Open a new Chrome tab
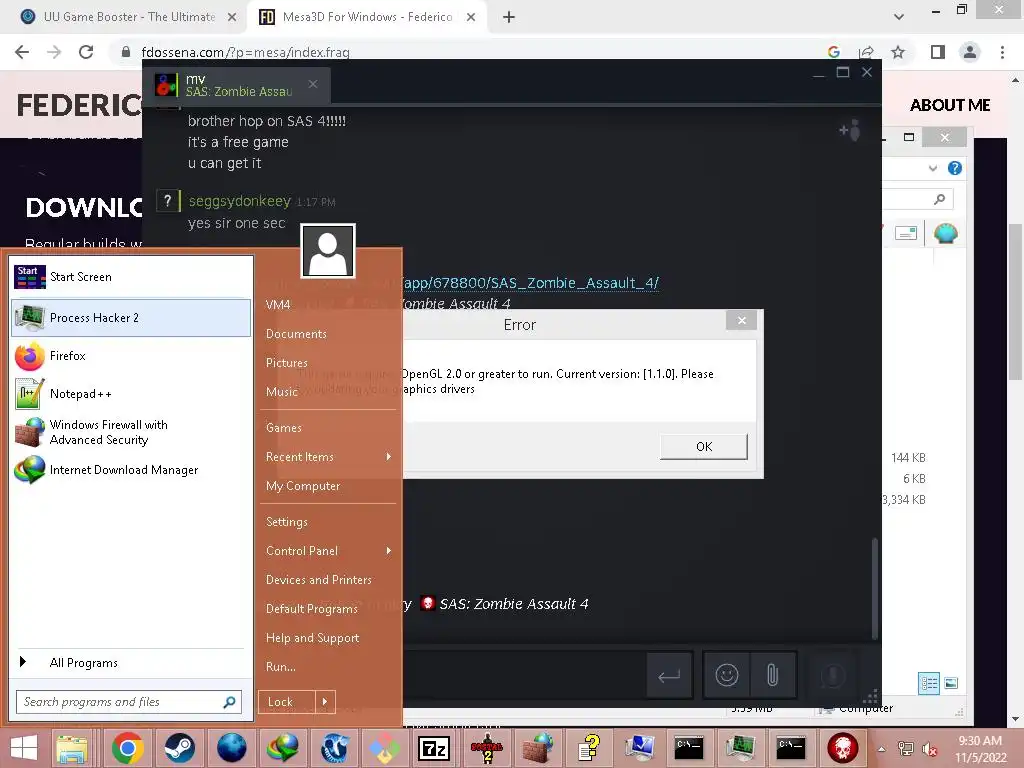 pos(509,18)
